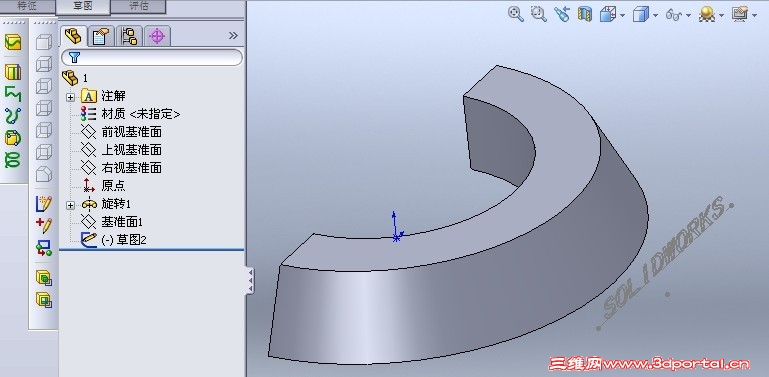The width and height of the screenshot is (769, 377).
Task: Expand the 旋转1 feature node
Action: point(71,204)
